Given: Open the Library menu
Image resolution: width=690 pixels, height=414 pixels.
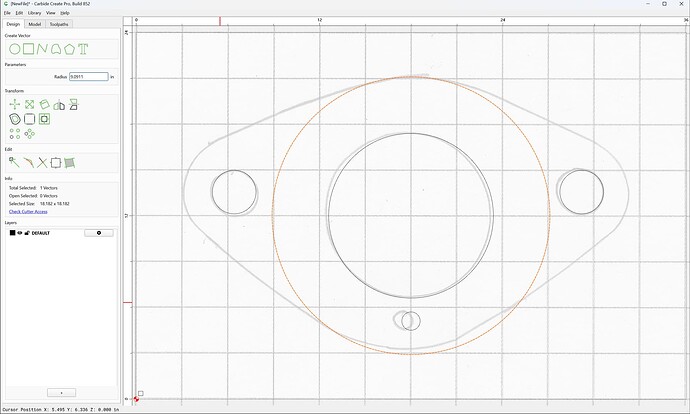Looking at the screenshot, I should pos(34,13).
